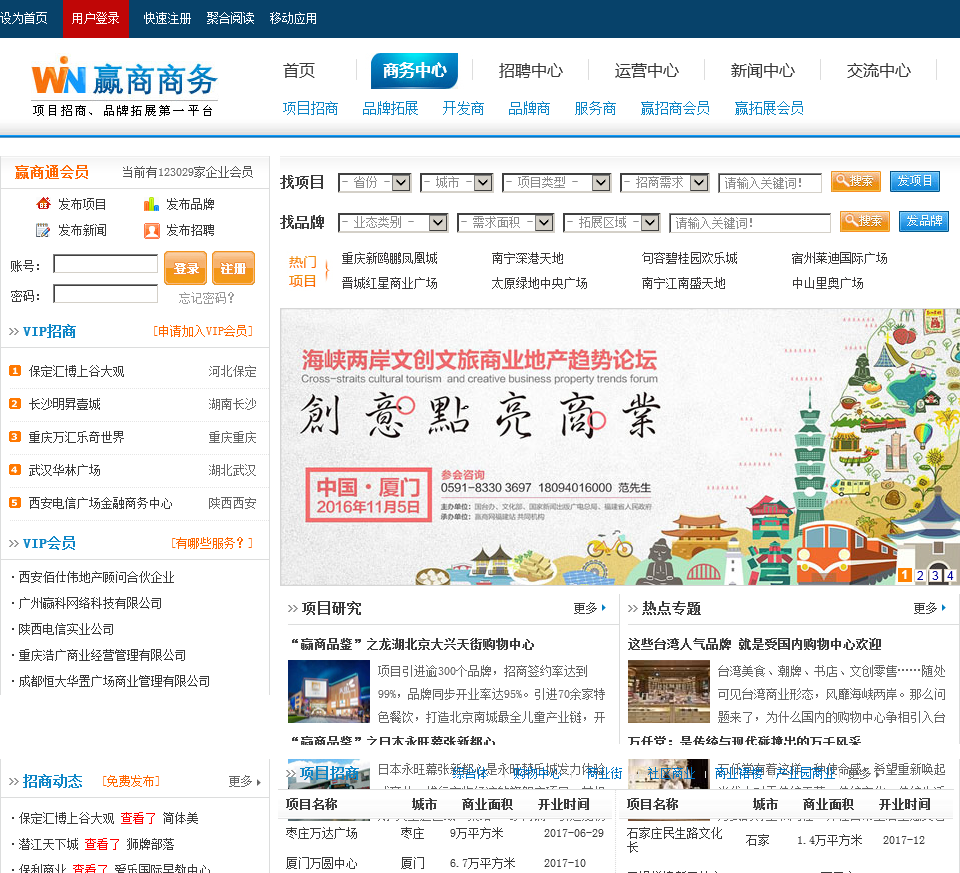Click rank 1 badge for 保定汇博上谷大观

point(15,371)
